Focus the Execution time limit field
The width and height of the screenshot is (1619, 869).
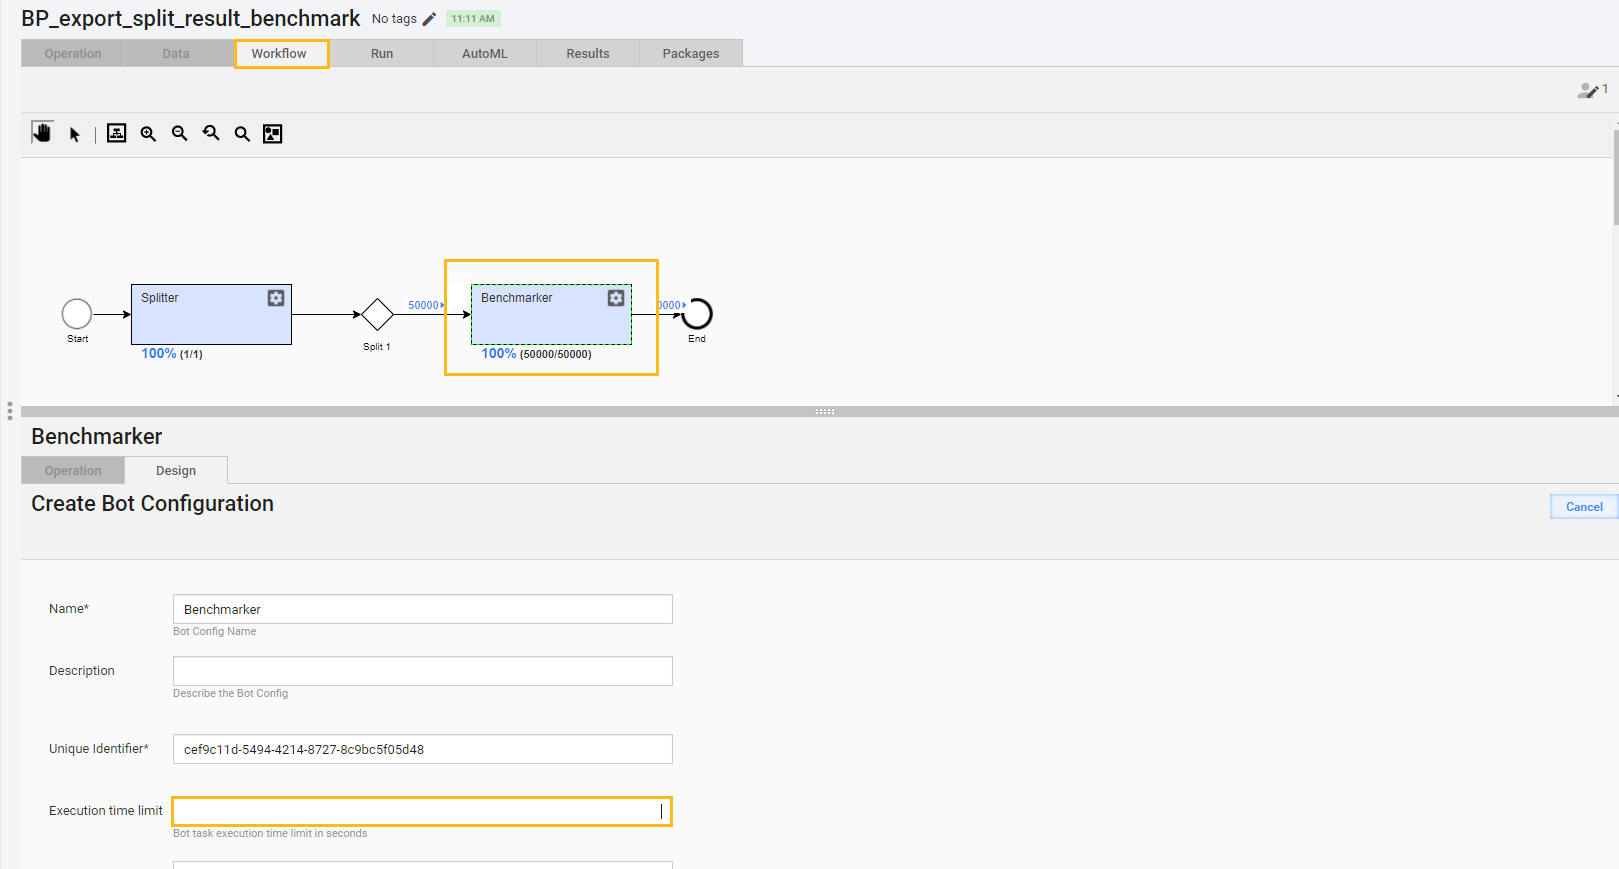(x=423, y=811)
